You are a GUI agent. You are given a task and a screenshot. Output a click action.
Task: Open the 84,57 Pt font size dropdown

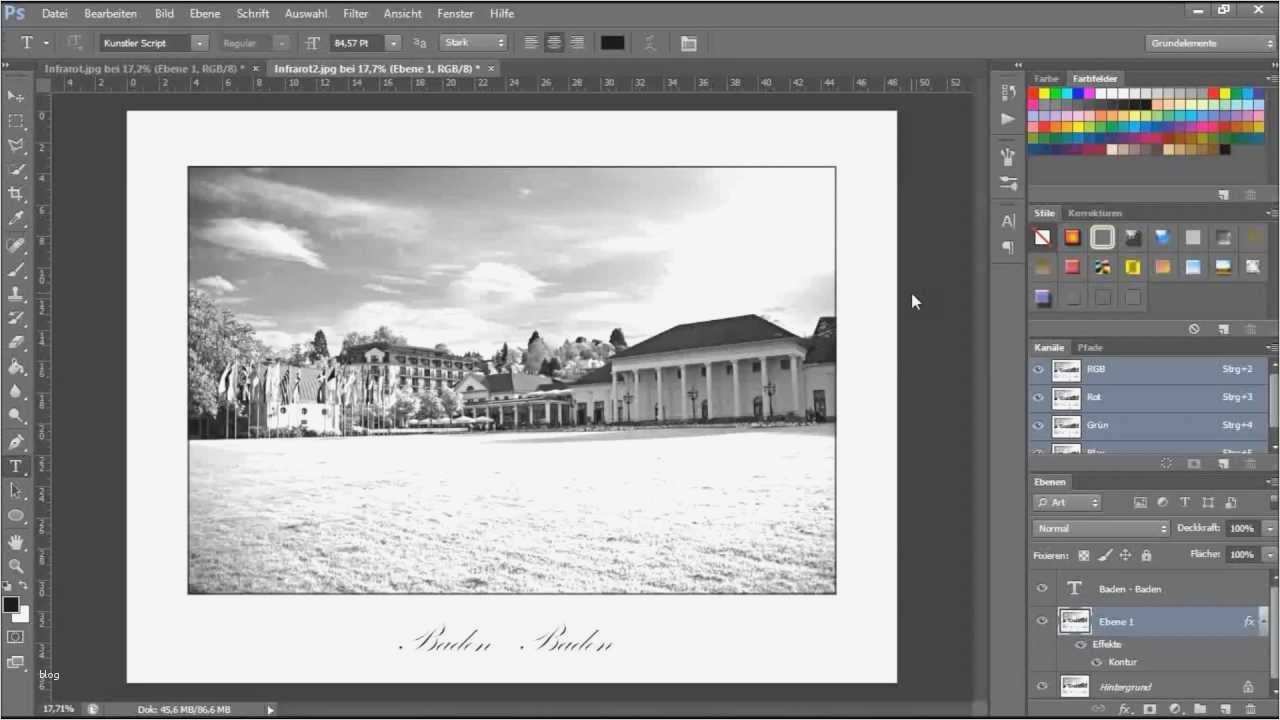[x=393, y=43]
